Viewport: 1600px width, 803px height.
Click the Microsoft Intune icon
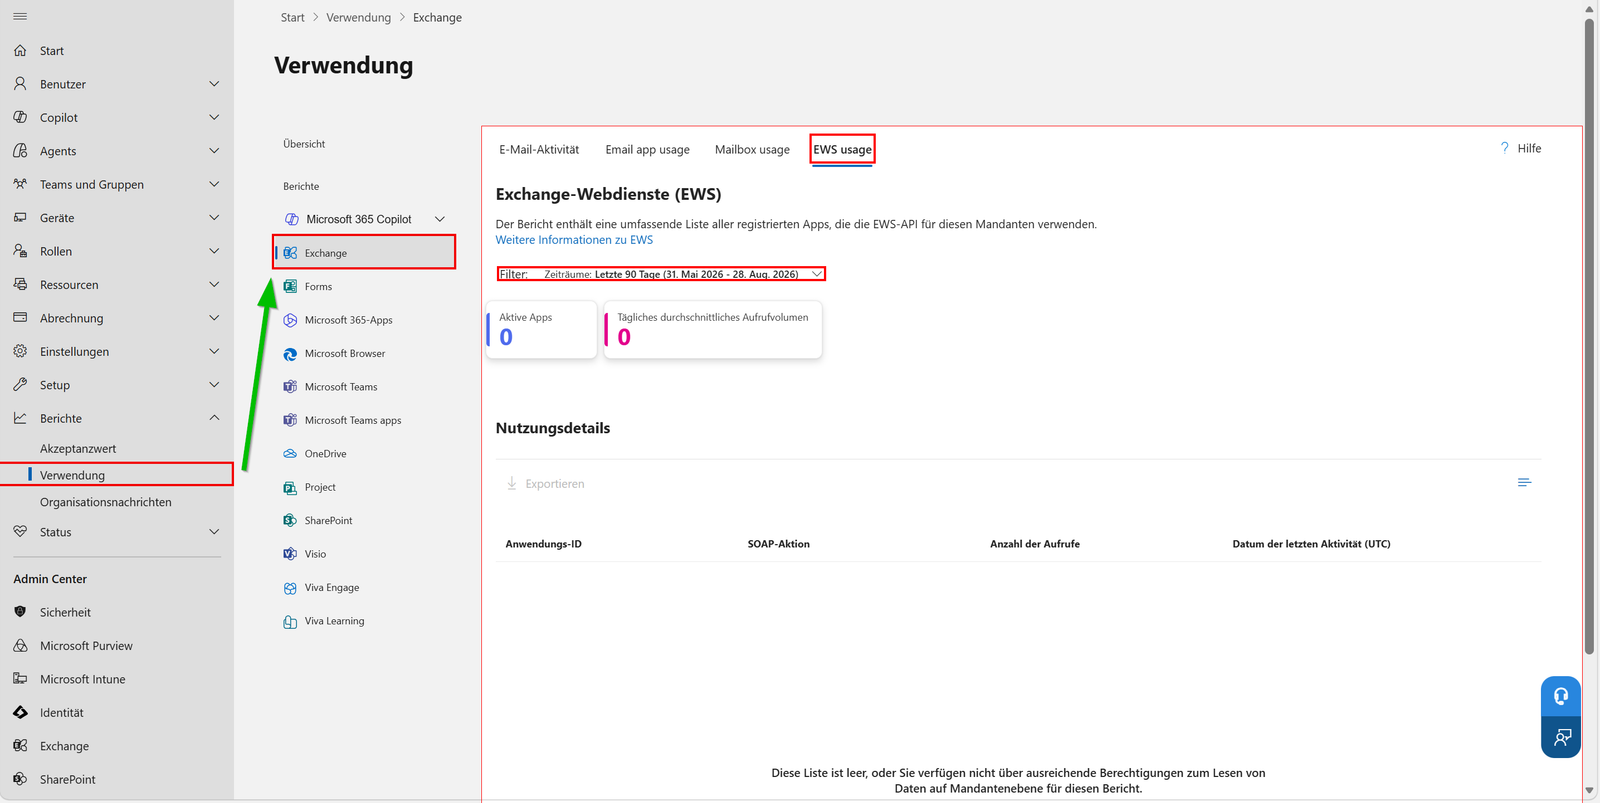20,679
